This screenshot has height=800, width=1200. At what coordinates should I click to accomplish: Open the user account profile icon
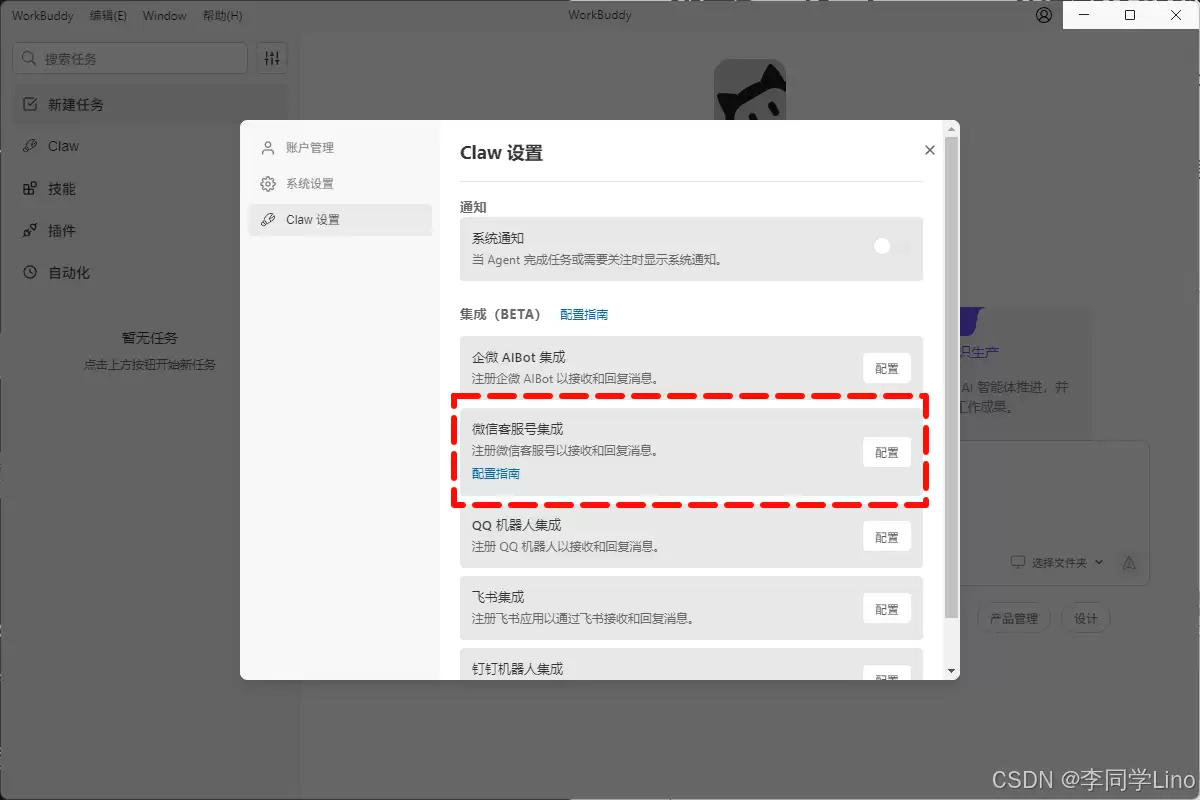tap(1044, 16)
